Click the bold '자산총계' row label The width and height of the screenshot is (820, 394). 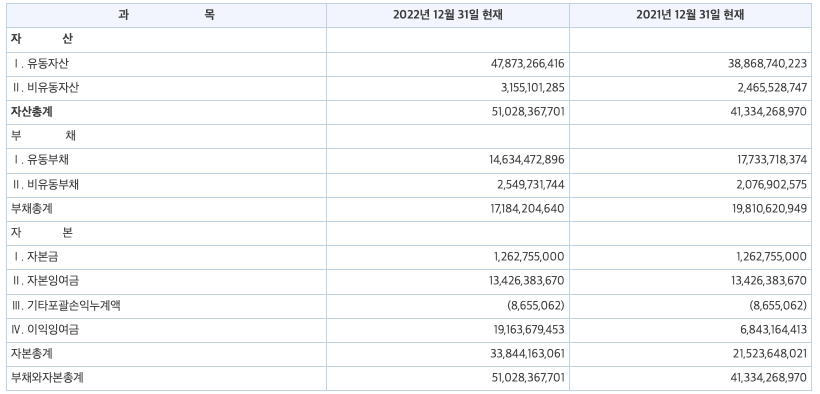(32, 112)
